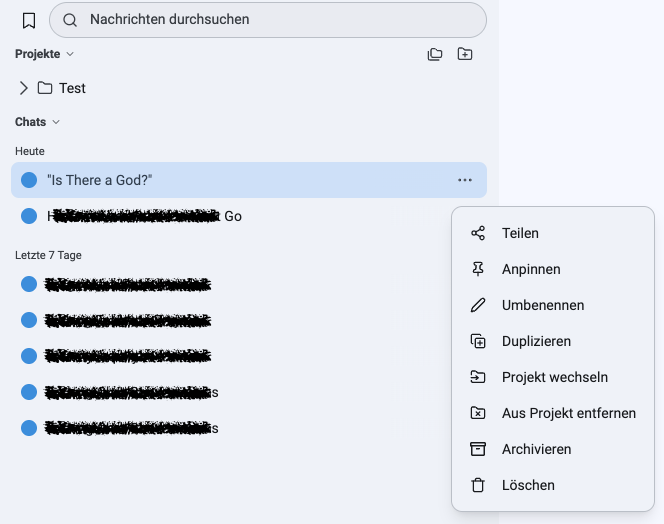Viewport: 664px width, 524px height.
Task: Click the stacked folders icon
Action: click(435, 54)
